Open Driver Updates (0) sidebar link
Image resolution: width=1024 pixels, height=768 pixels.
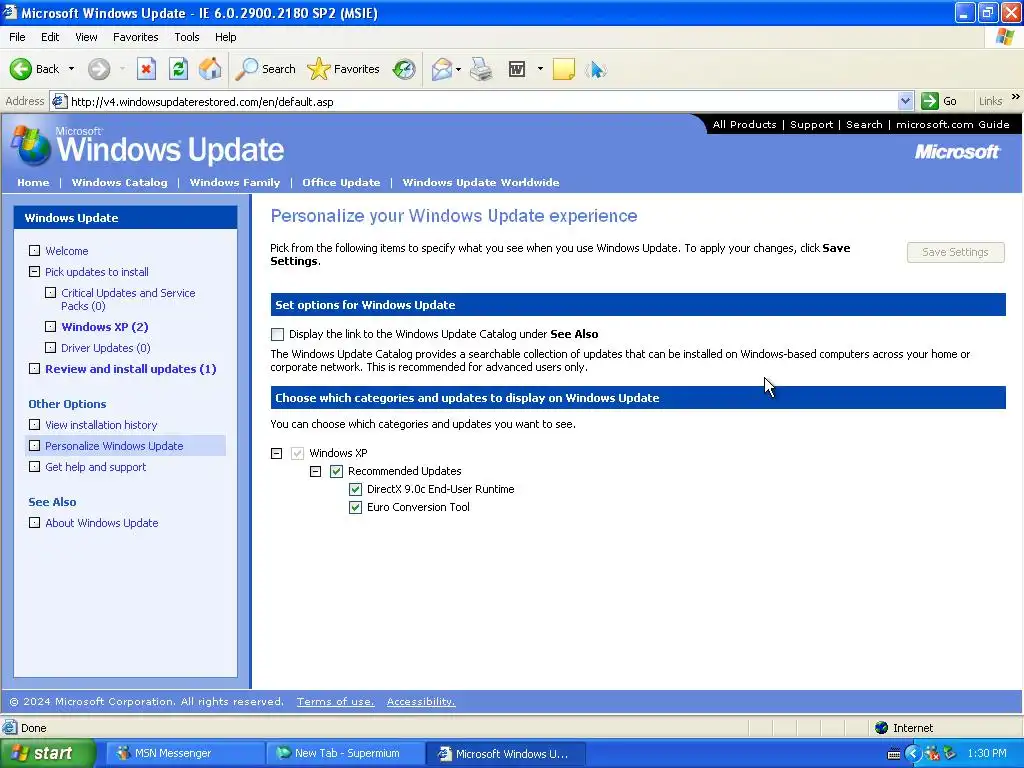point(106,348)
